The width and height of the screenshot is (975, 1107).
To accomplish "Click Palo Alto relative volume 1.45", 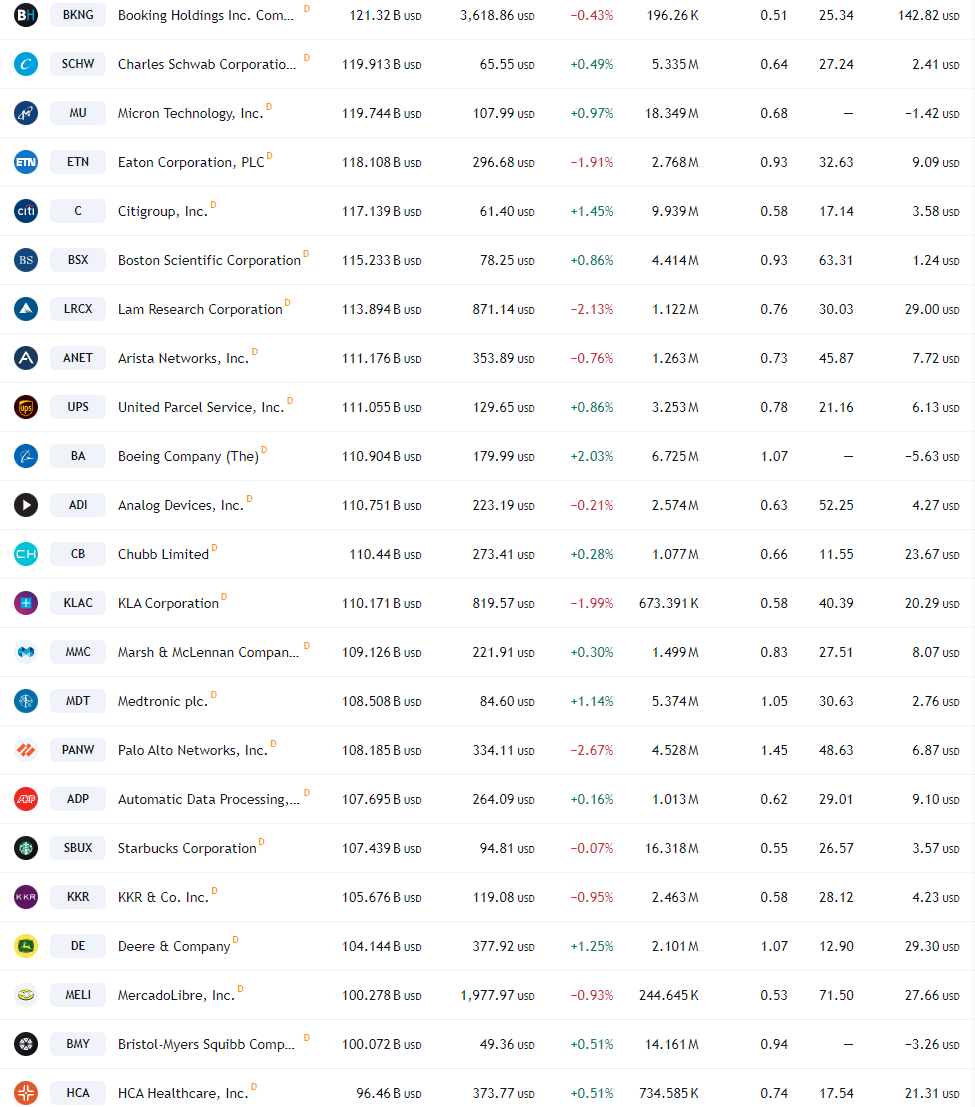I will (774, 750).
